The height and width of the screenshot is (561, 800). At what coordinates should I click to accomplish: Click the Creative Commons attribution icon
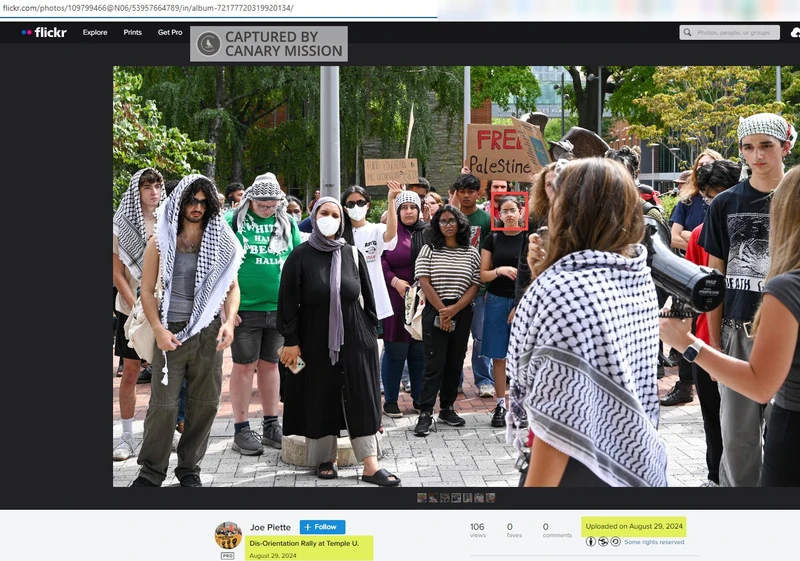pos(590,541)
